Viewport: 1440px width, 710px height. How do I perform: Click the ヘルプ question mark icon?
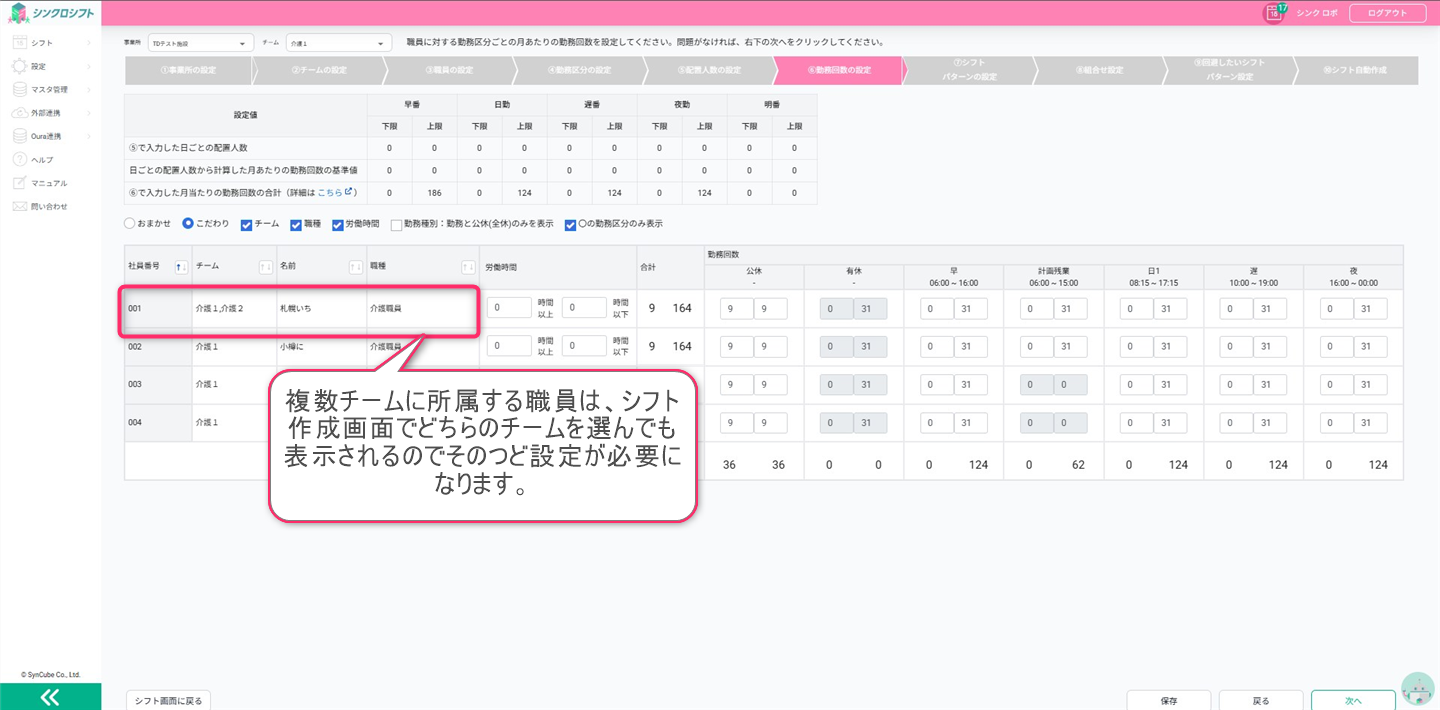(19, 159)
